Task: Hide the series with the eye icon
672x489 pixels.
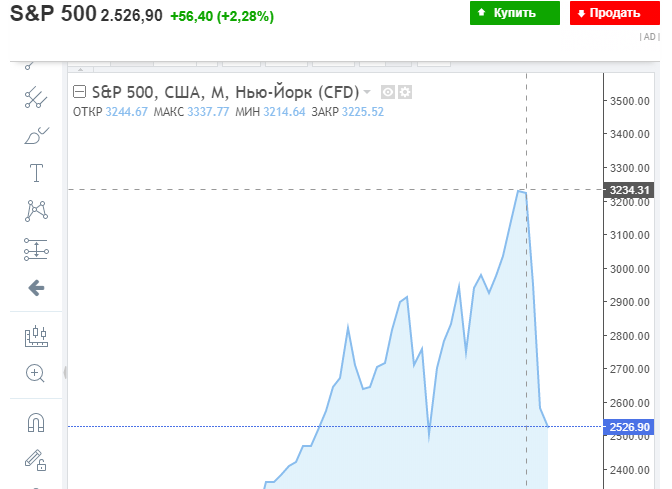Action: pos(387,92)
